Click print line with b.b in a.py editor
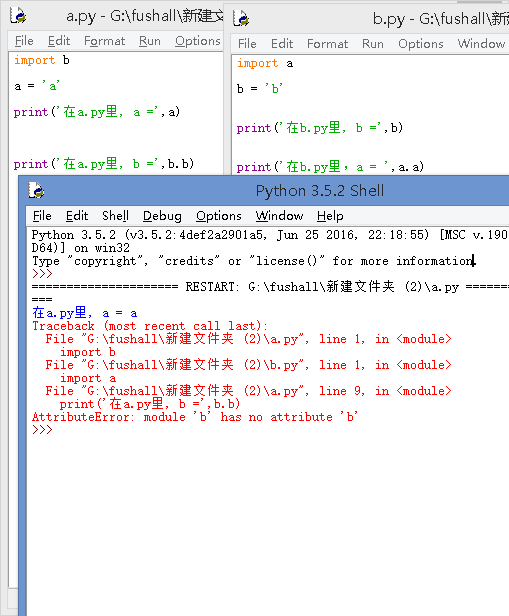Viewport: 509px width, 616px height. point(104,164)
